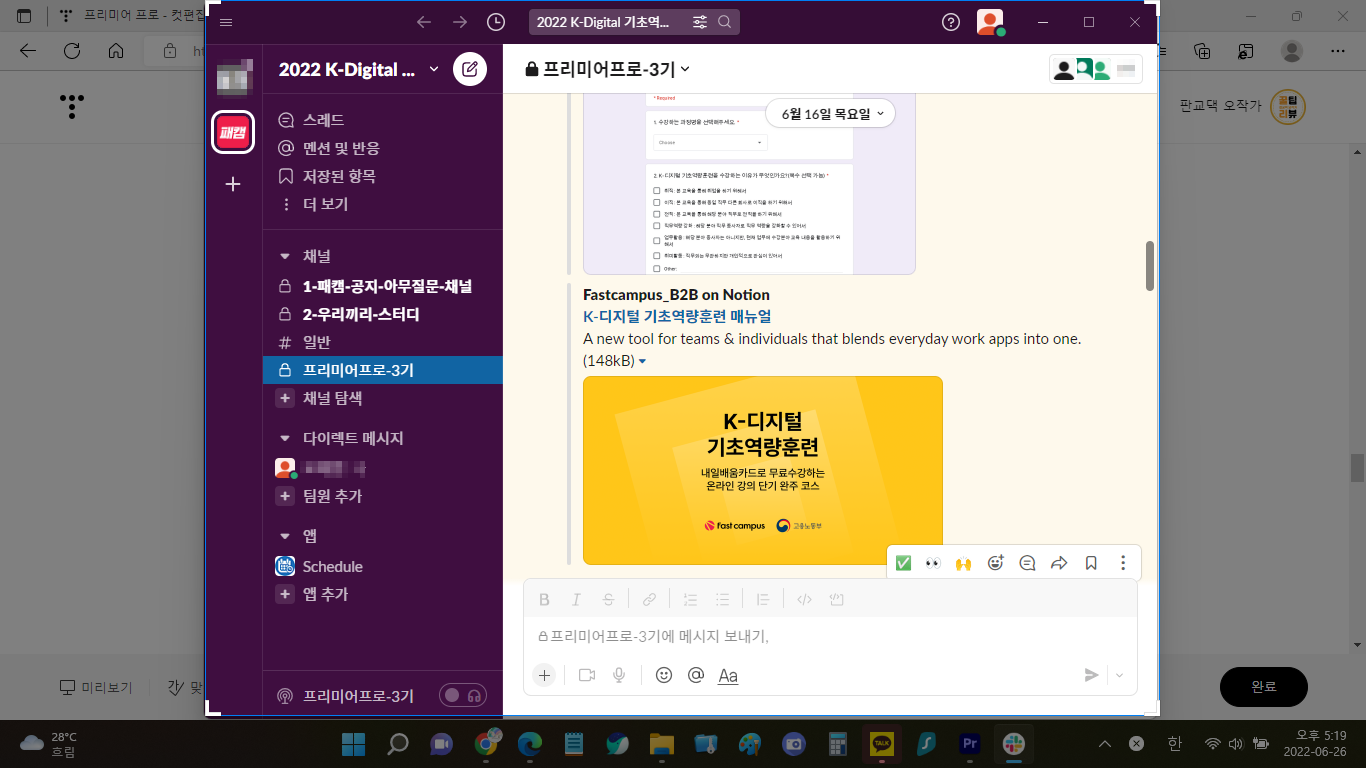Share the message with forward arrow

pos(1059,563)
